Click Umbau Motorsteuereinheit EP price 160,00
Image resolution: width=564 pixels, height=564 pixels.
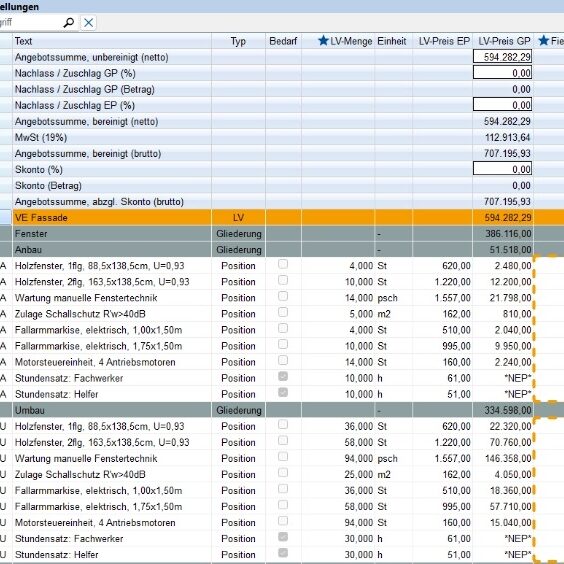(x=456, y=522)
